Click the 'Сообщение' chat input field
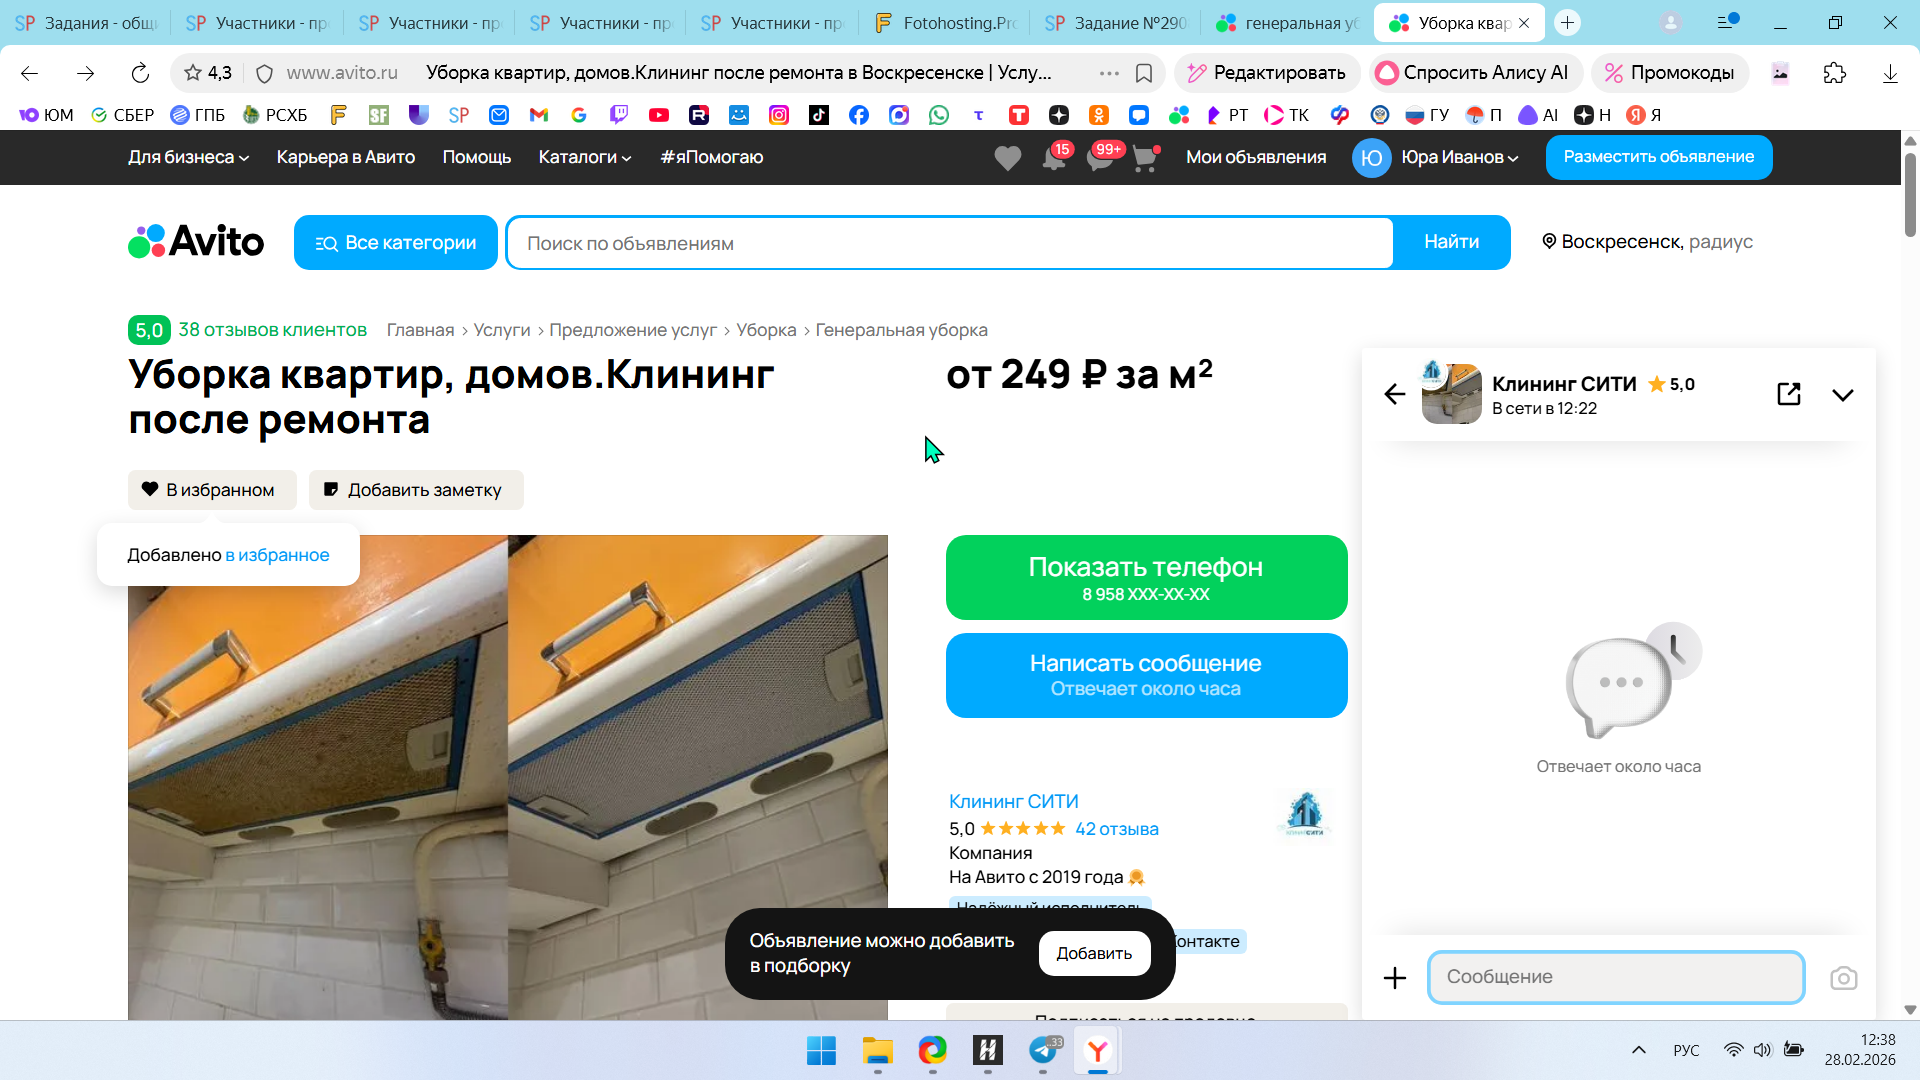Image resolution: width=1920 pixels, height=1080 pixels. click(1615, 977)
